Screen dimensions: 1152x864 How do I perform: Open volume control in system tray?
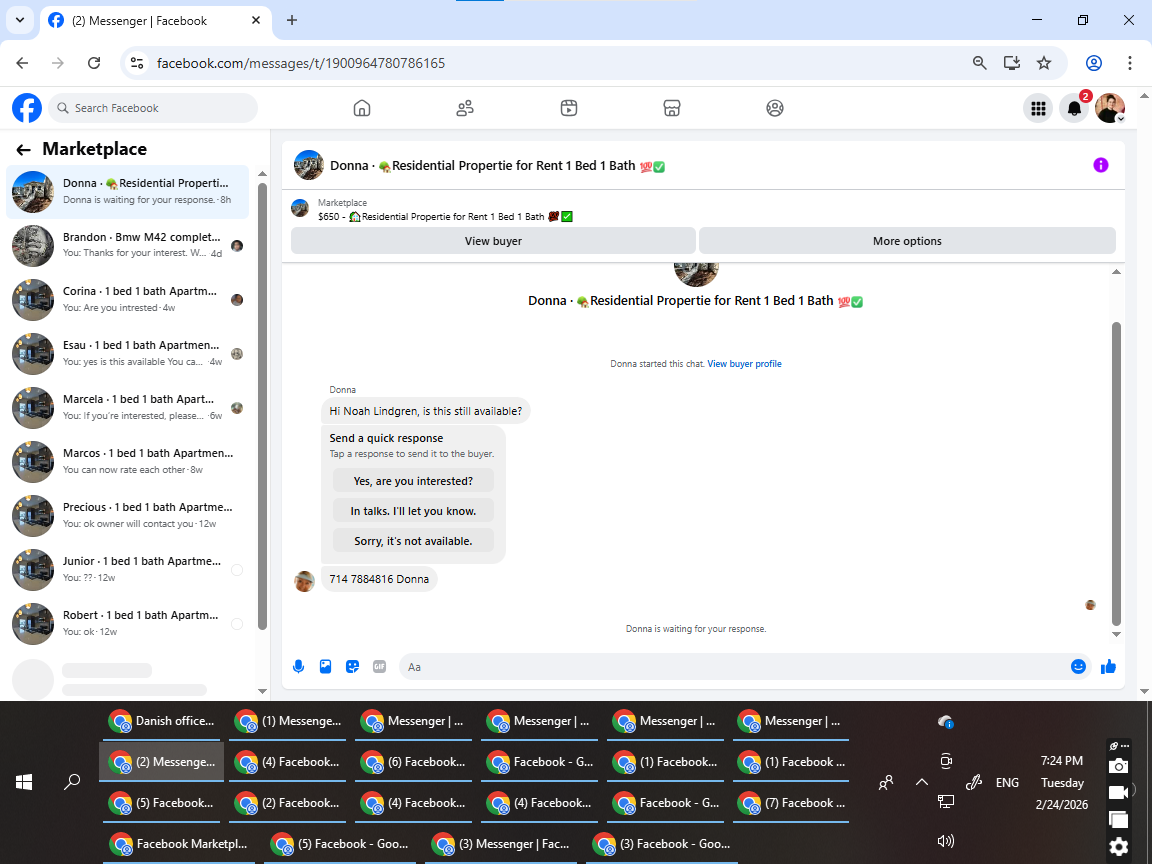coord(946,841)
